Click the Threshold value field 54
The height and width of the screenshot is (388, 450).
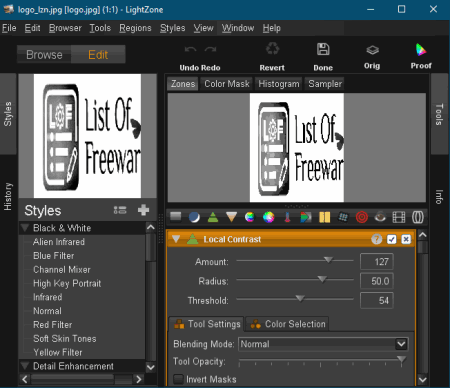(x=377, y=300)
